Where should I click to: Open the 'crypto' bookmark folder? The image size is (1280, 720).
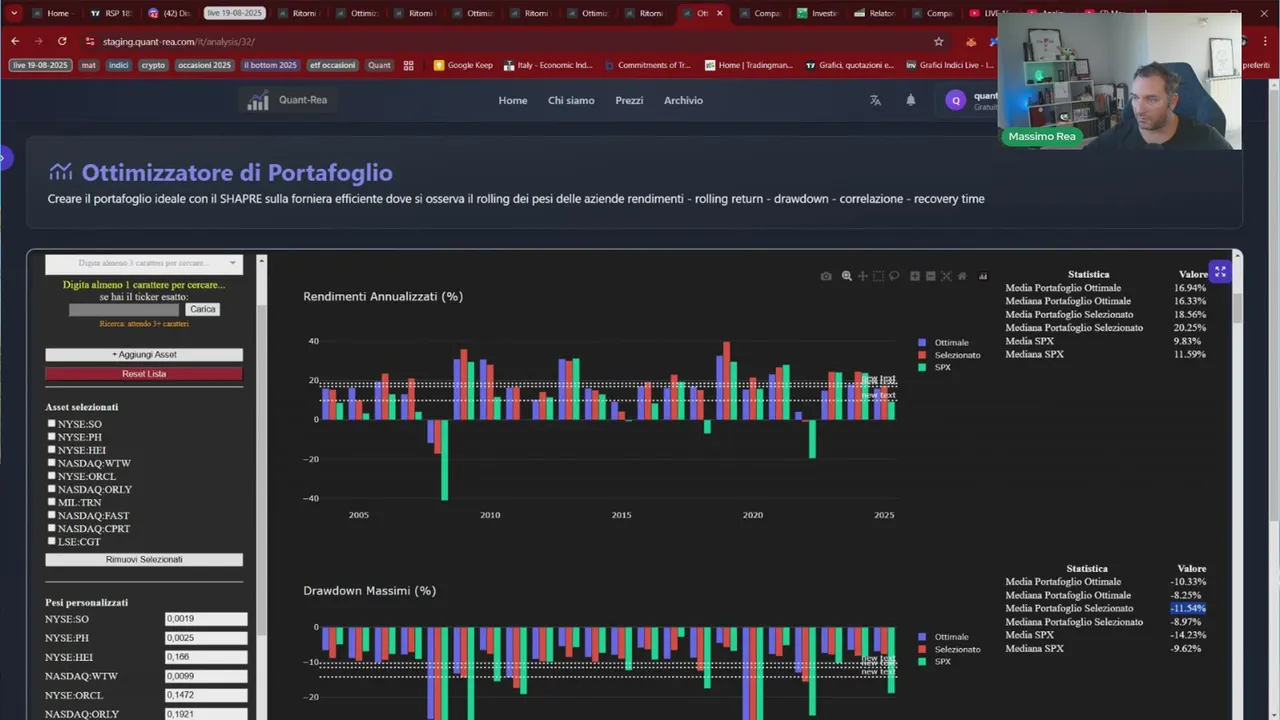(153, 65)
